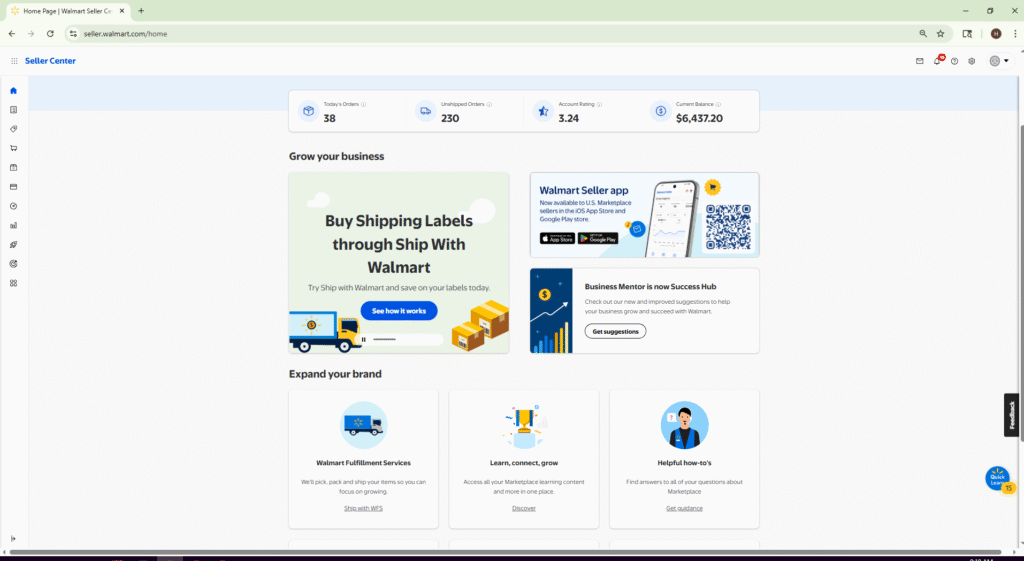Viewport: 1024px width, 561px height.
Task: Open the four-squares apps icon in sidebar
Action: pyautogui.click(x=13, y=283)
